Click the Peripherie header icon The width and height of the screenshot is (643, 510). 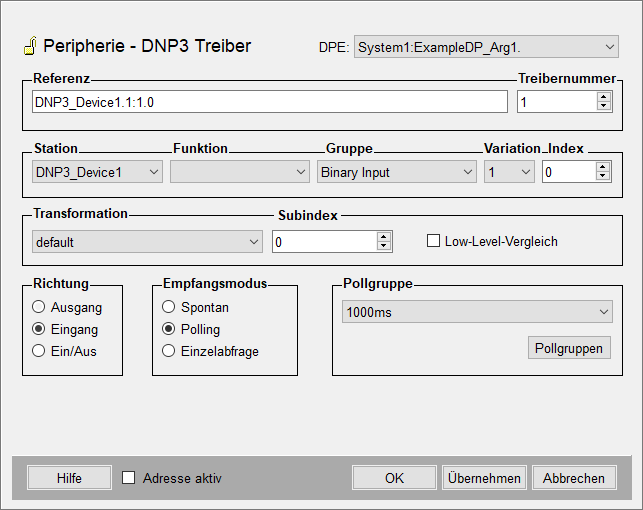tap(29, 46)
